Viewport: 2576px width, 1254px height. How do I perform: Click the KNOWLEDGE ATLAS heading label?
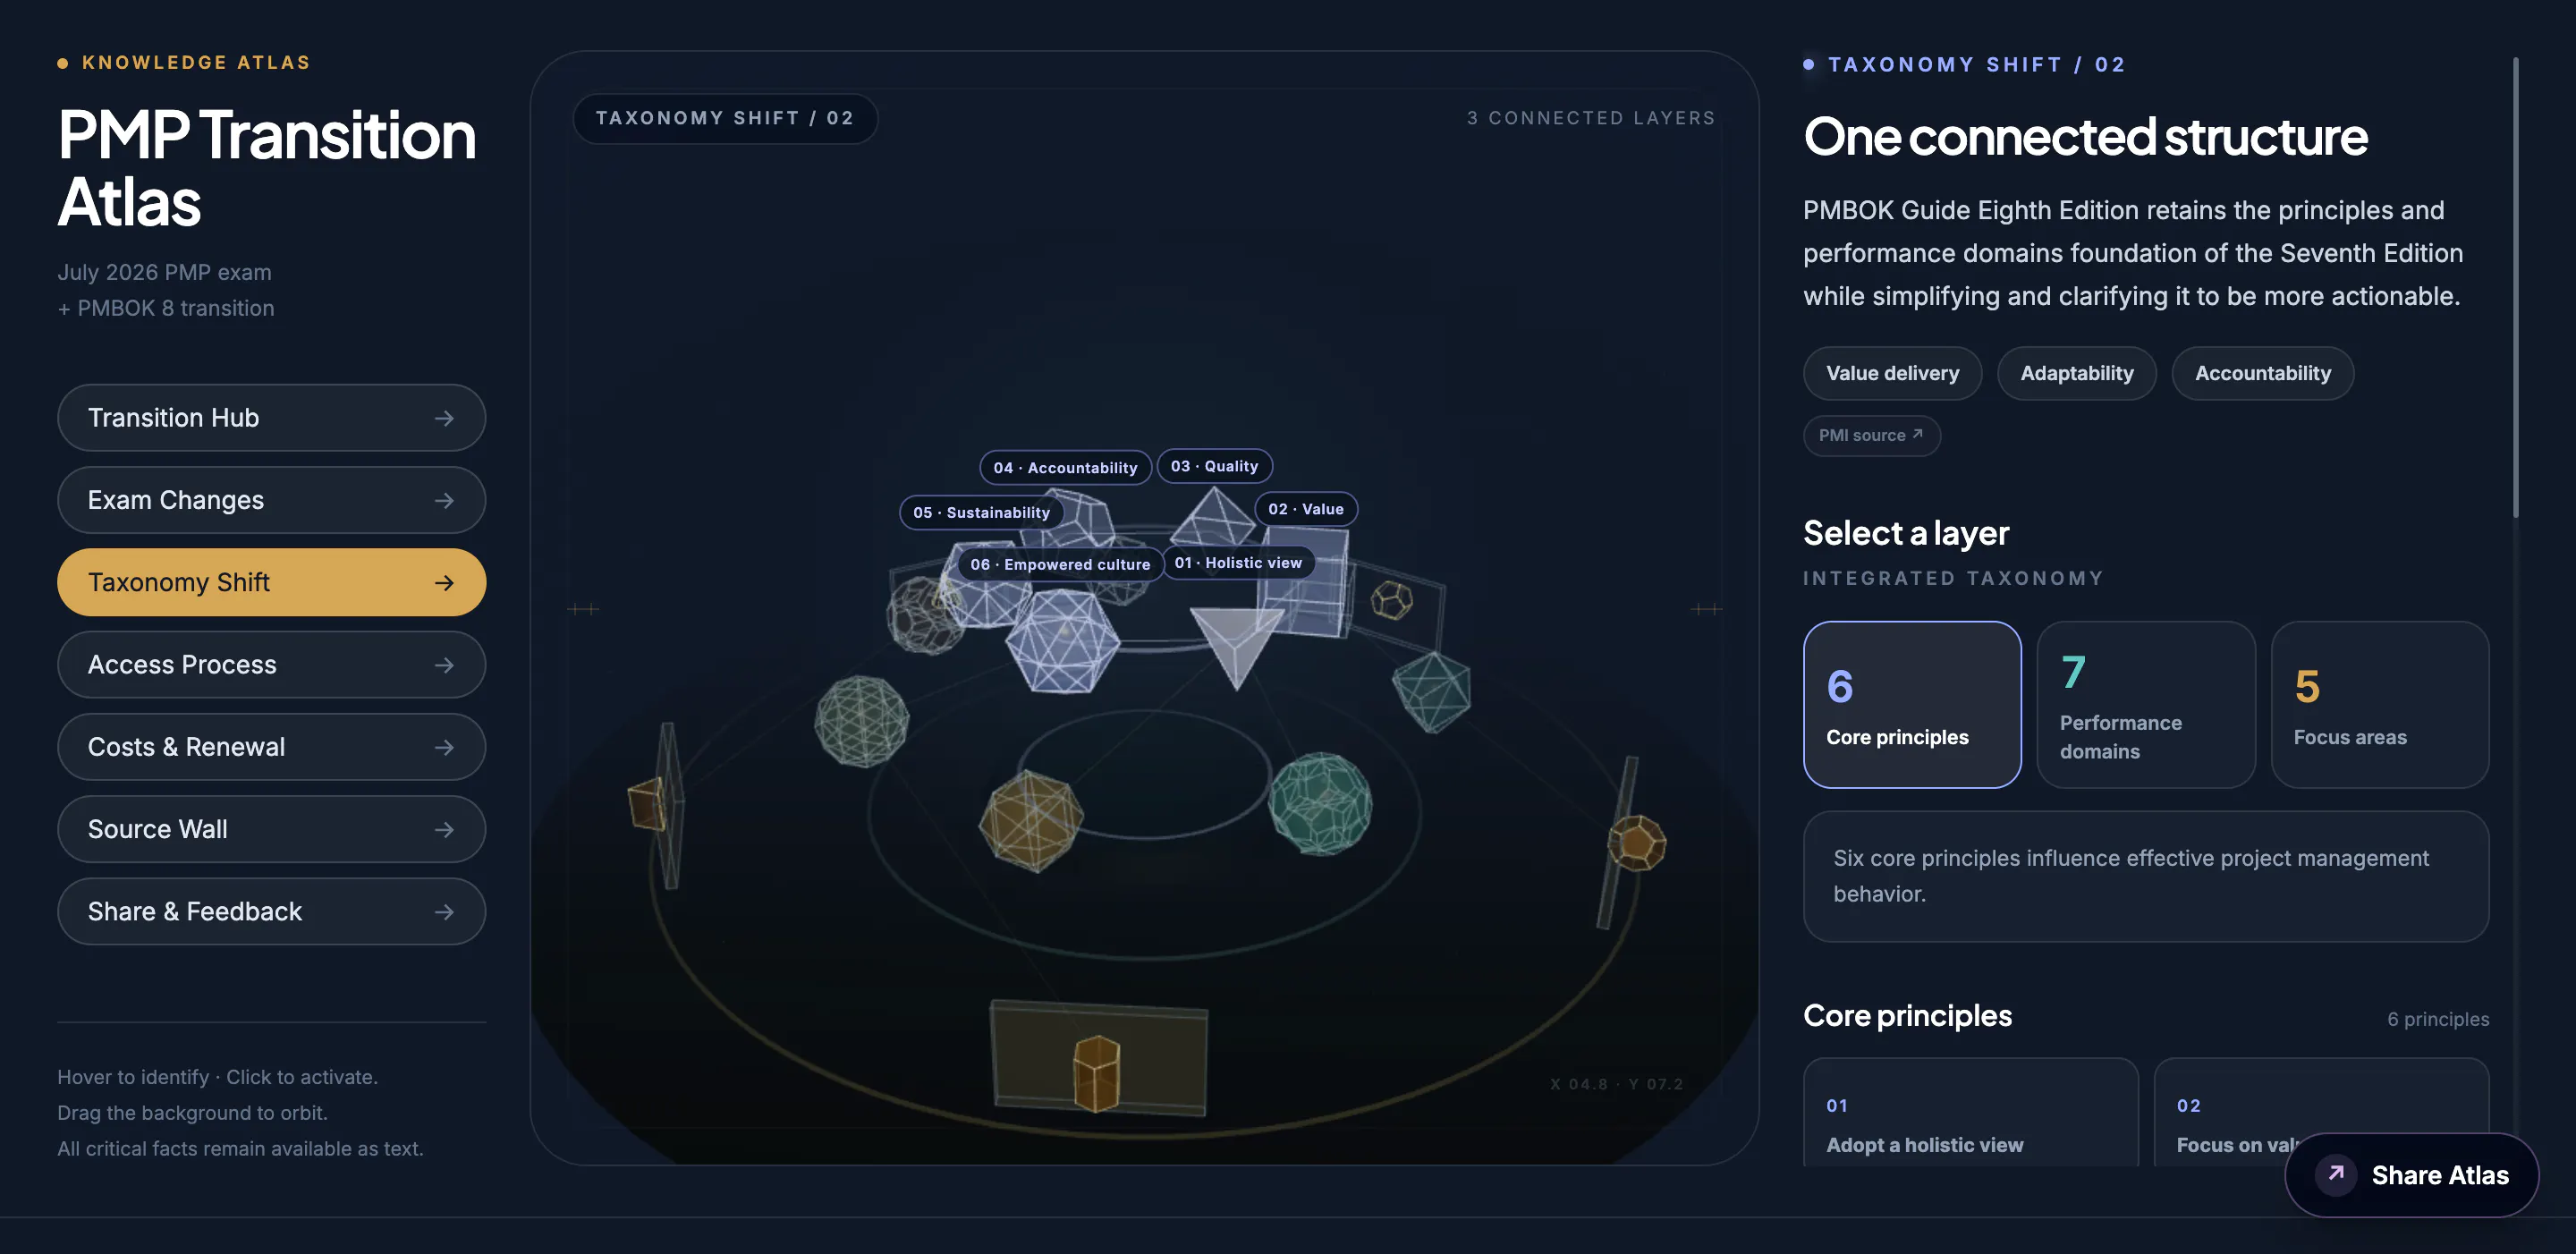[196, 62]
